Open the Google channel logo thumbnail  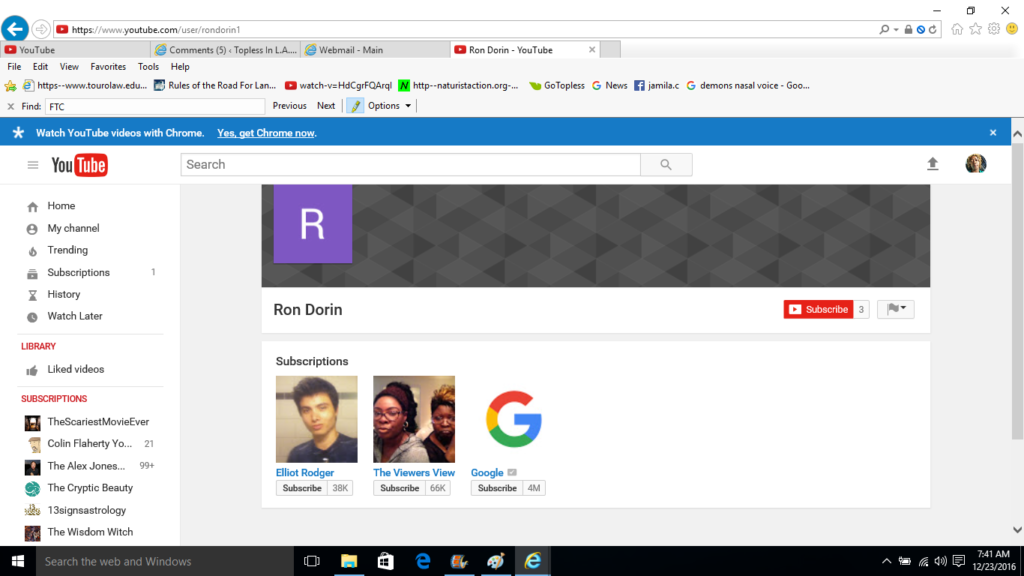click(513, 419)
